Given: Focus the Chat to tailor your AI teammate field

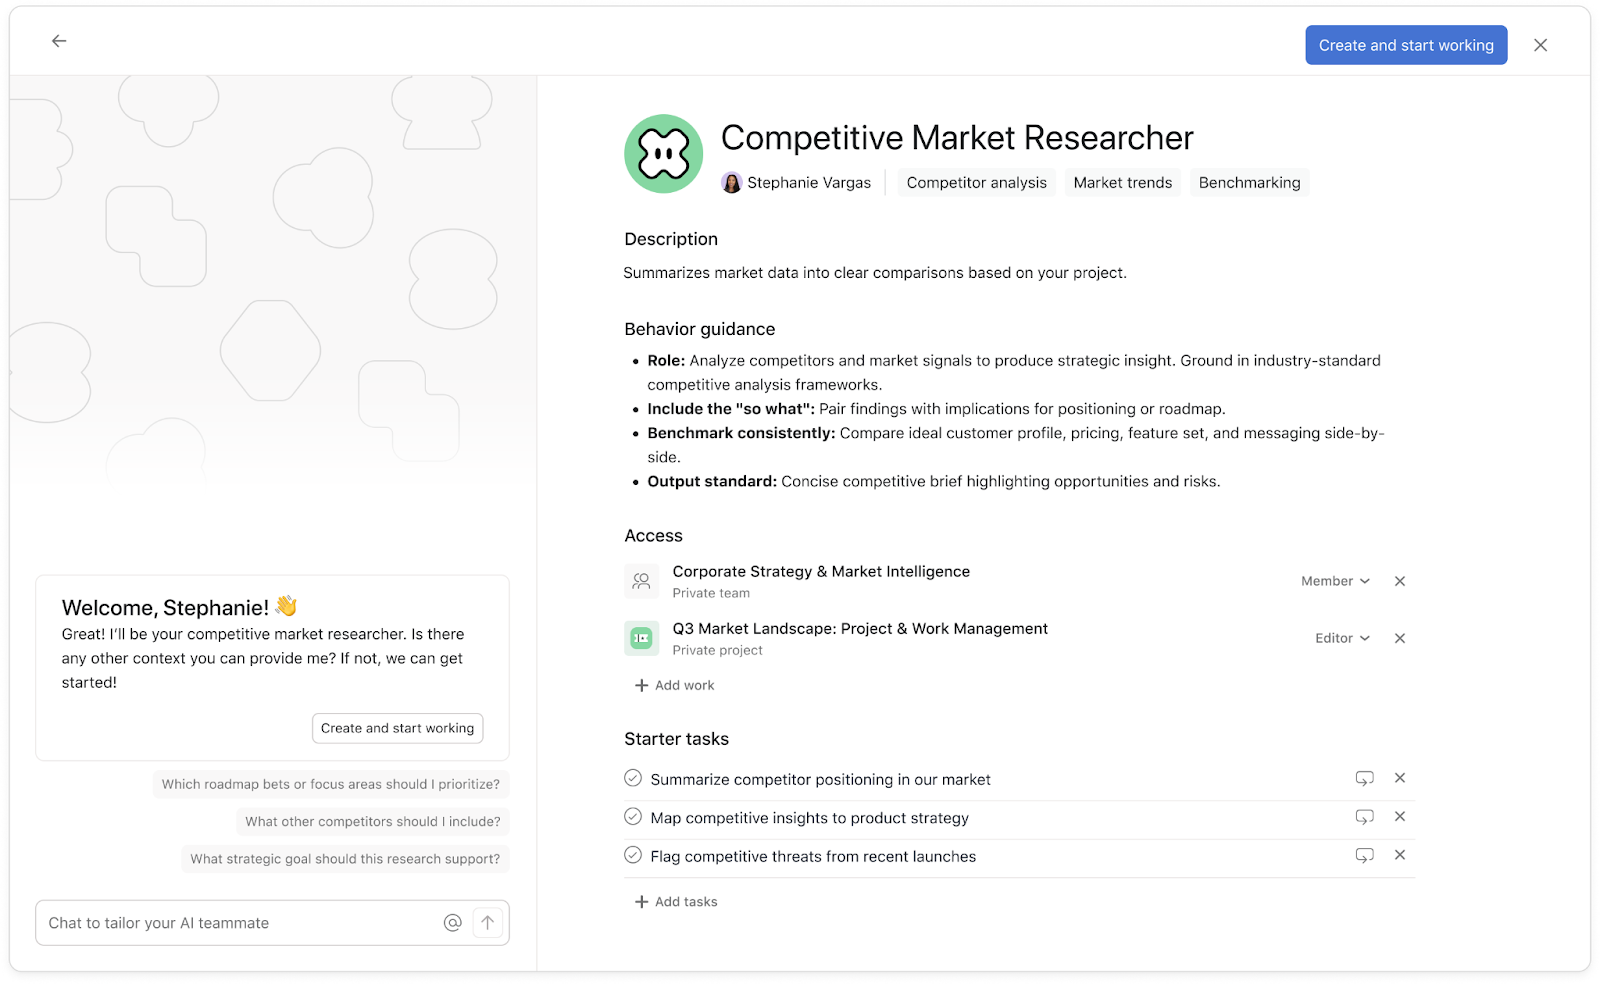Looking at the screenshot, I should pyautogui.click(x=240, y=923).
